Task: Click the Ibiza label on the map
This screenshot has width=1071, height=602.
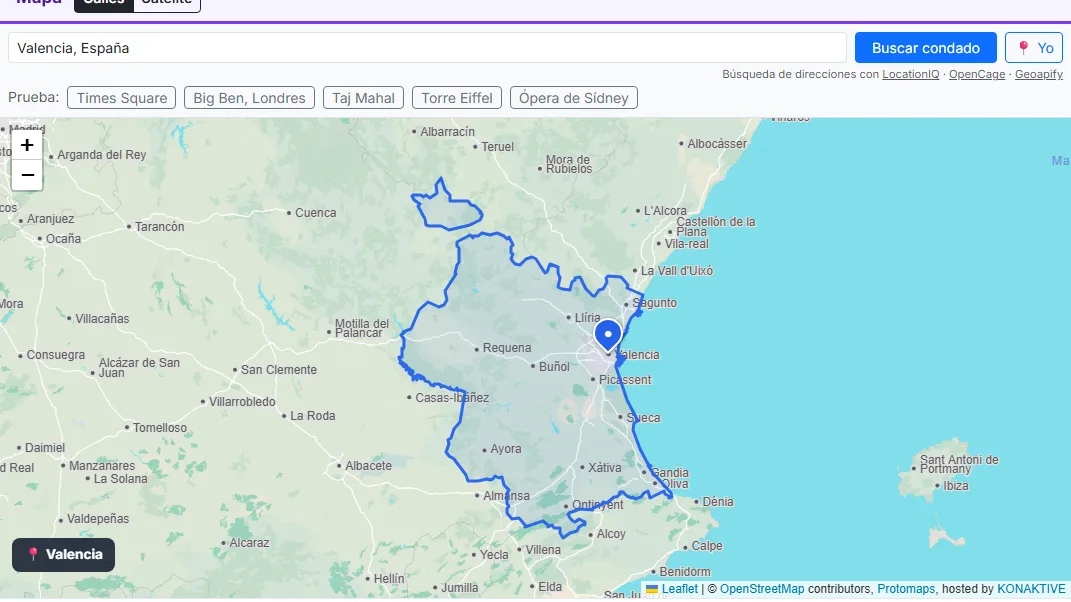Action: (956, 486)
